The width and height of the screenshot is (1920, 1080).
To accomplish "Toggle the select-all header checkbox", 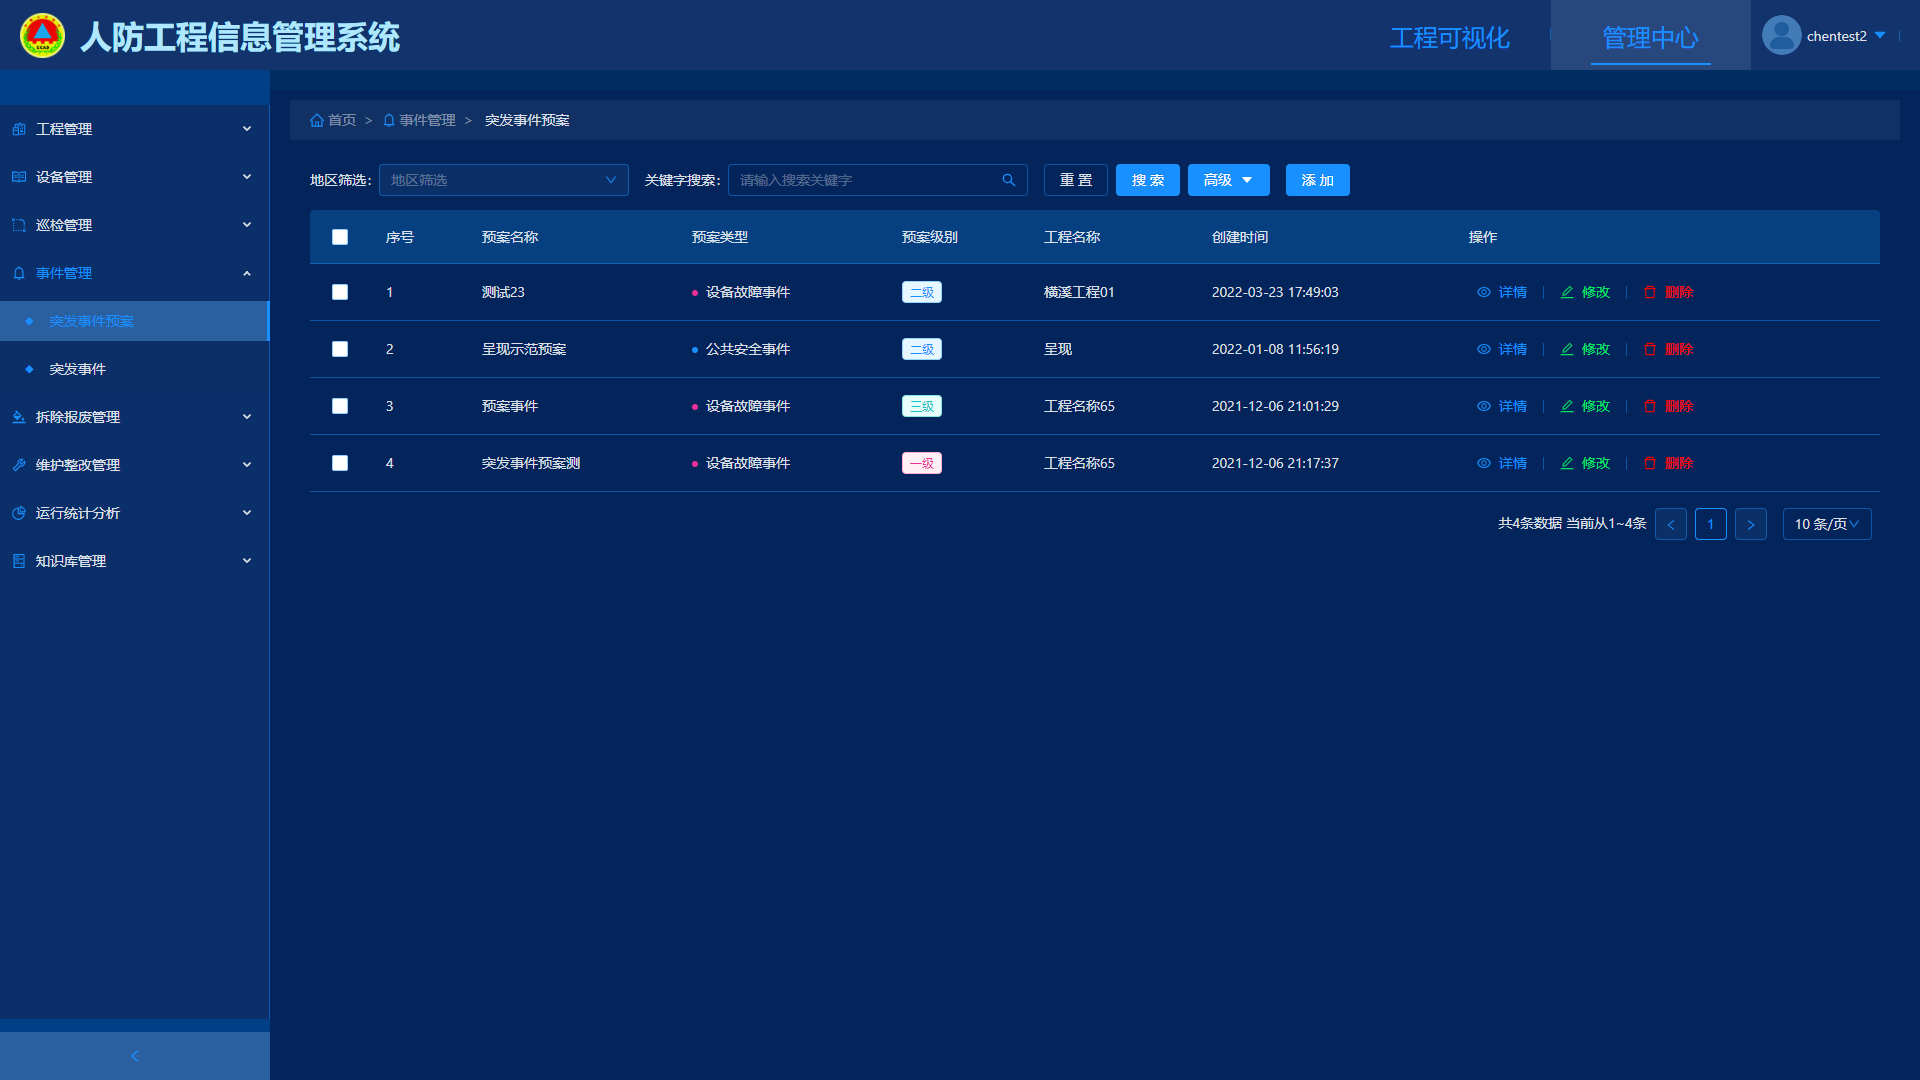I will tap(340, 237).
